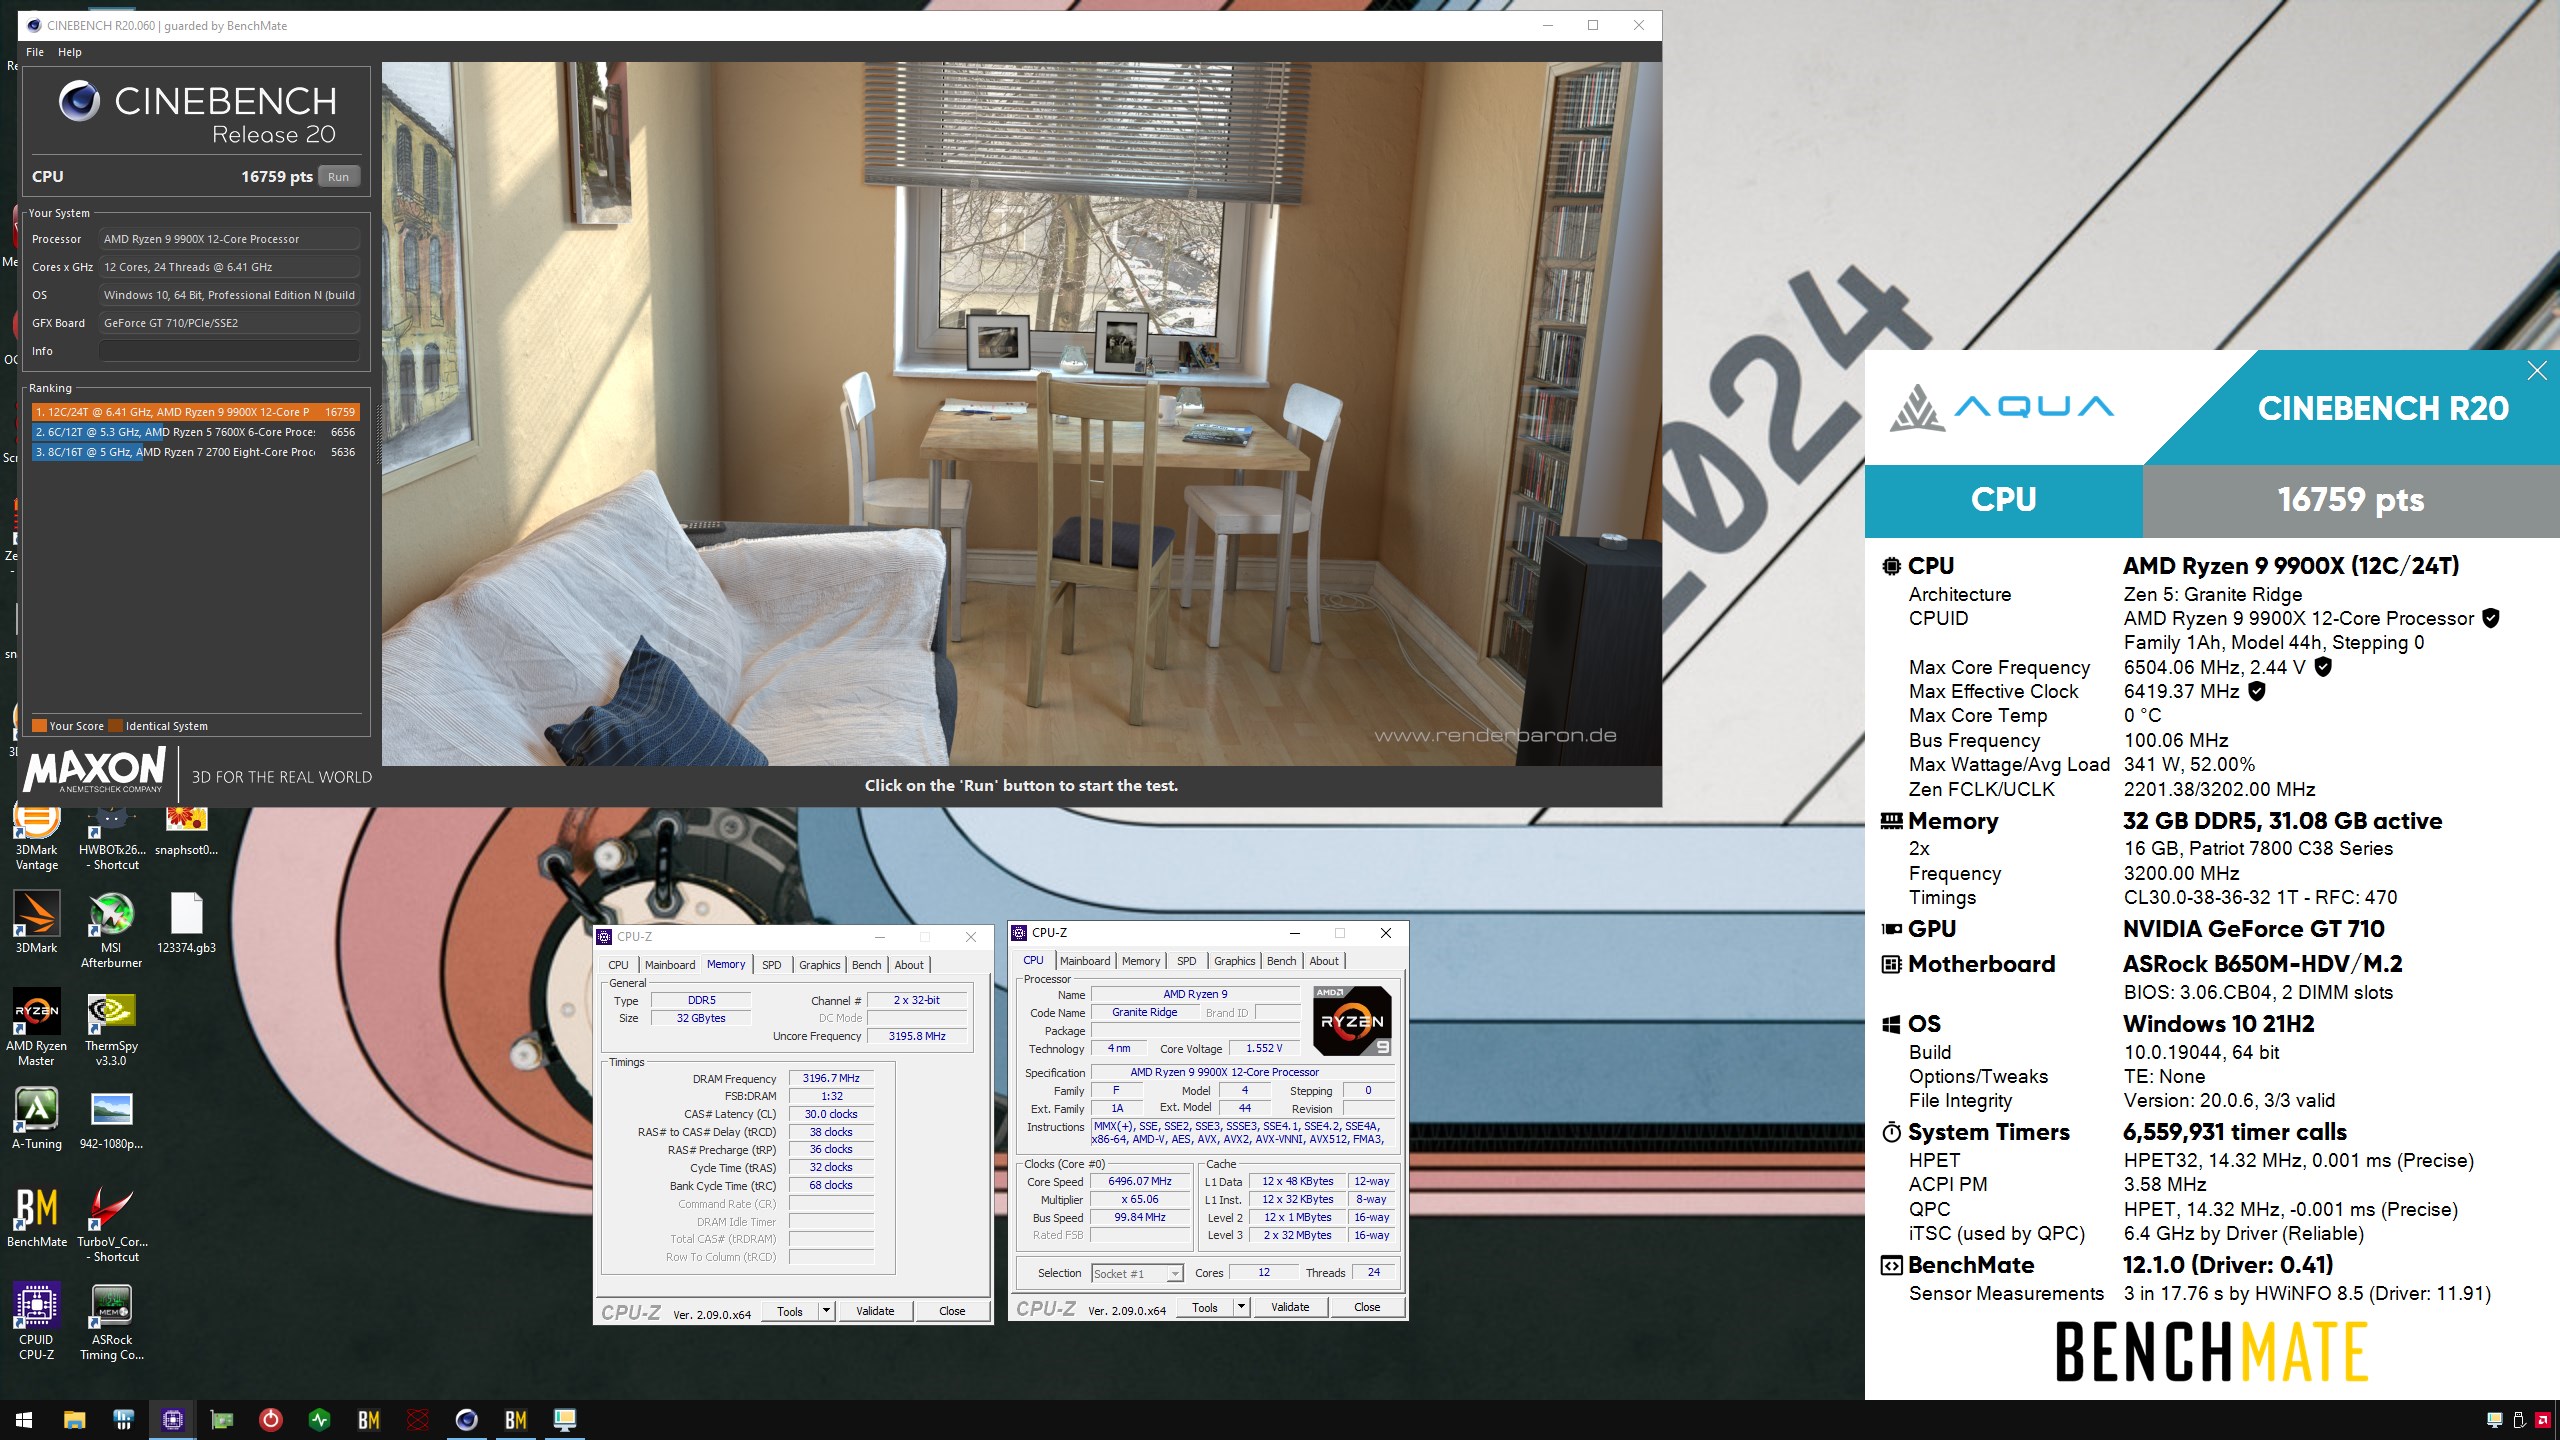
Task: Launch the CPUID CPU-Z desktop shortcut
Action: (37, 1322)
